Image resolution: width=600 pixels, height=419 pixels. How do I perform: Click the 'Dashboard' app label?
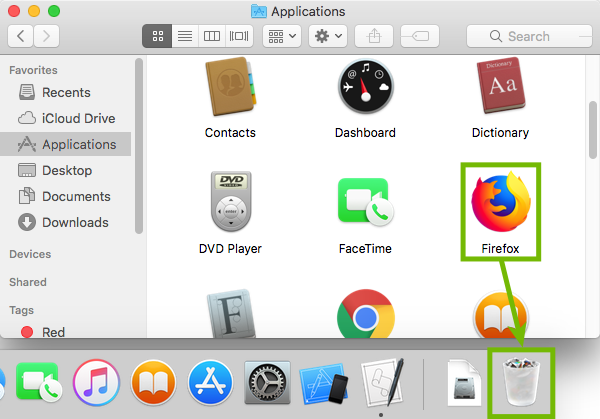[365, 133]
